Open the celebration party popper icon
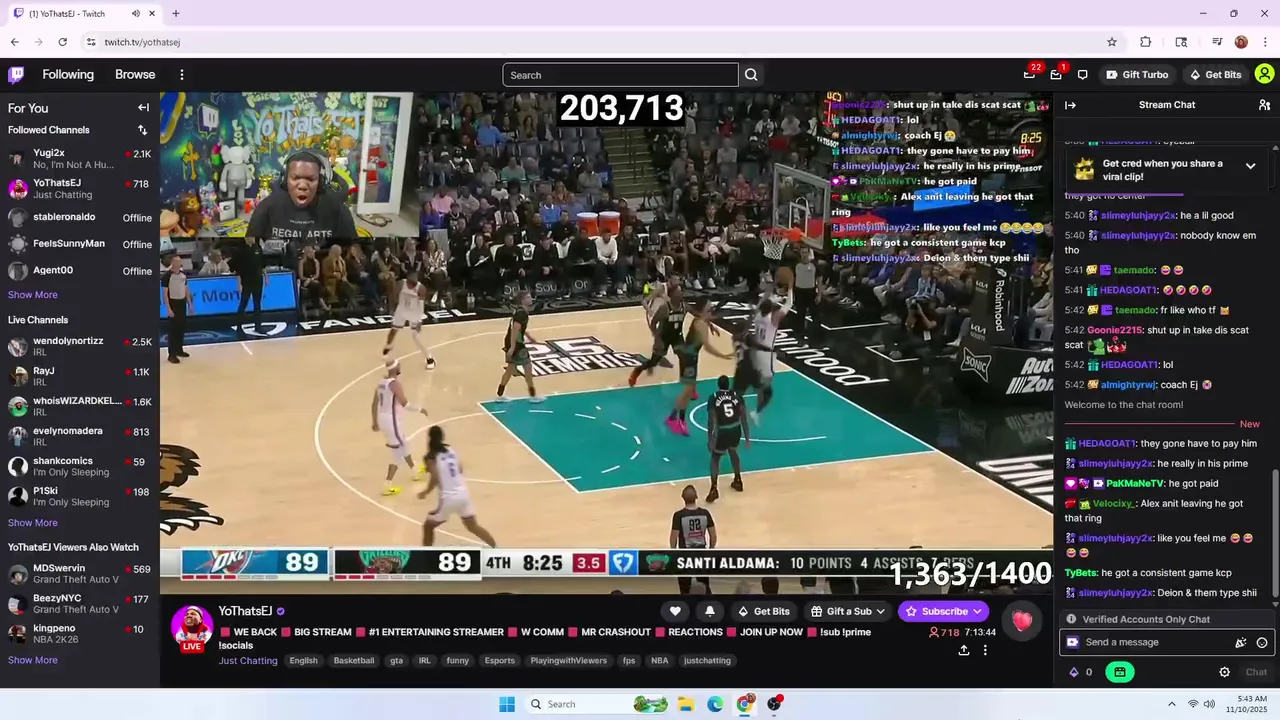Viewport: 1280px width, 720px height. click(1241, 643)
